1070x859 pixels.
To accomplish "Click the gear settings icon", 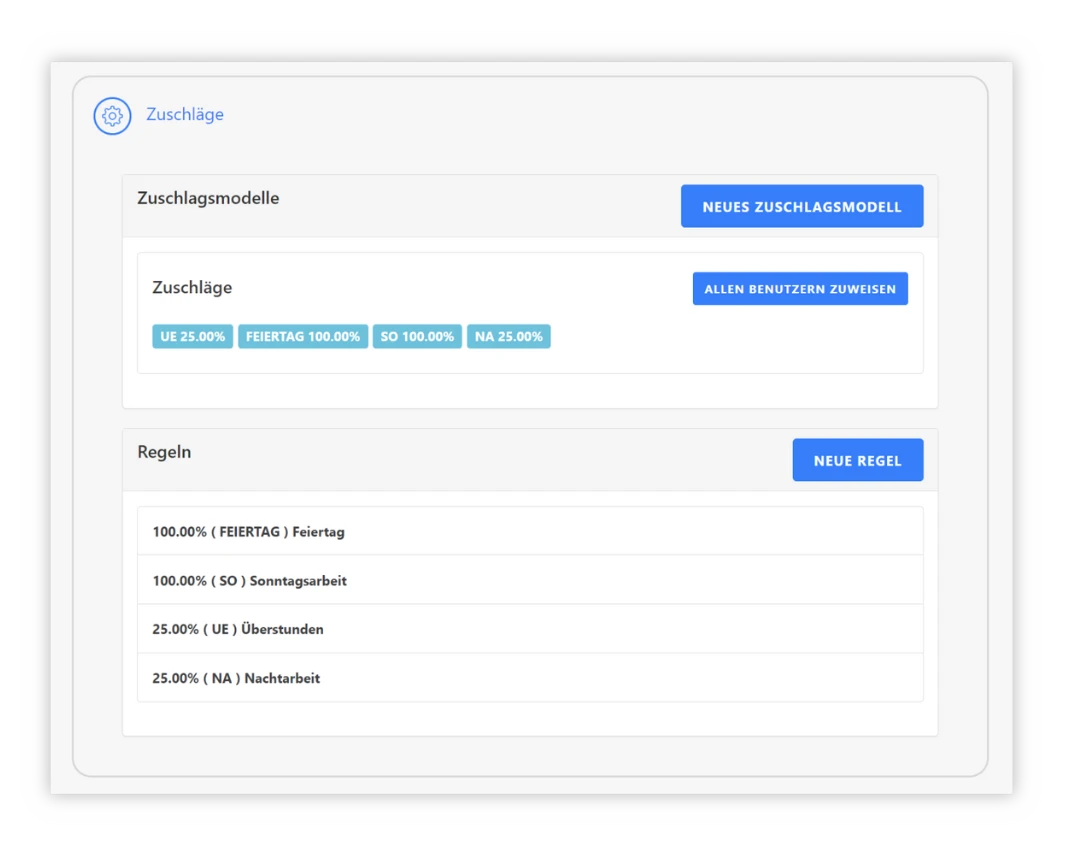I will tap(112, 116).
